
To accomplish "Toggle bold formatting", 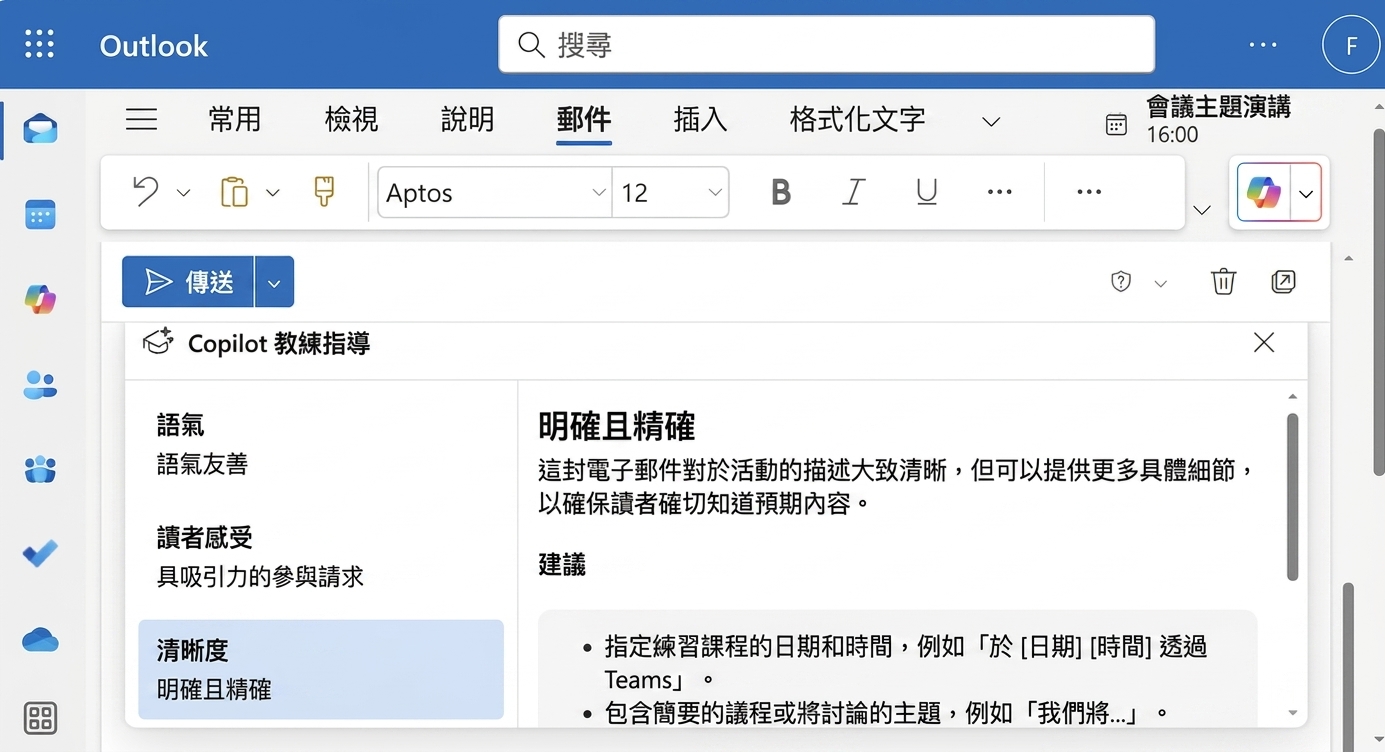I will (x=781, y=192).
